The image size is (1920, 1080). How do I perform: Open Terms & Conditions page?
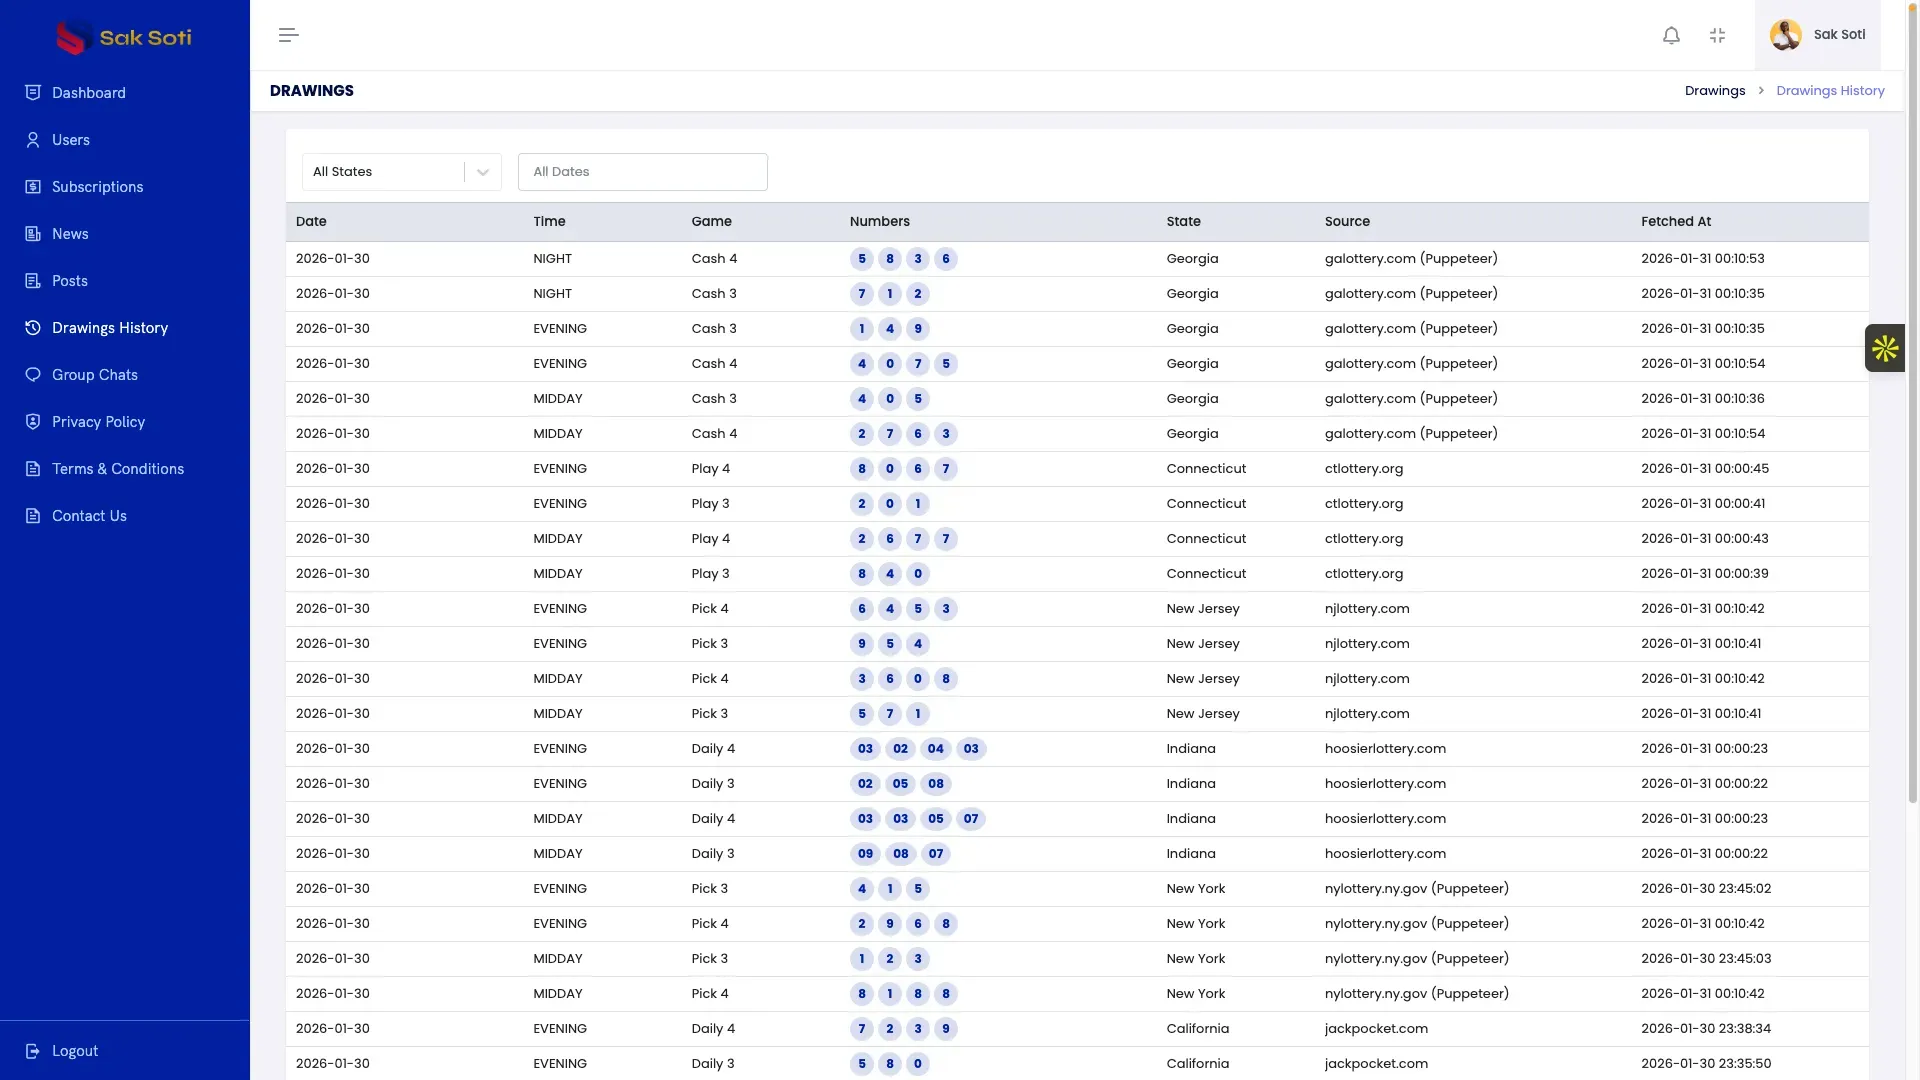[x=118, y=469]
